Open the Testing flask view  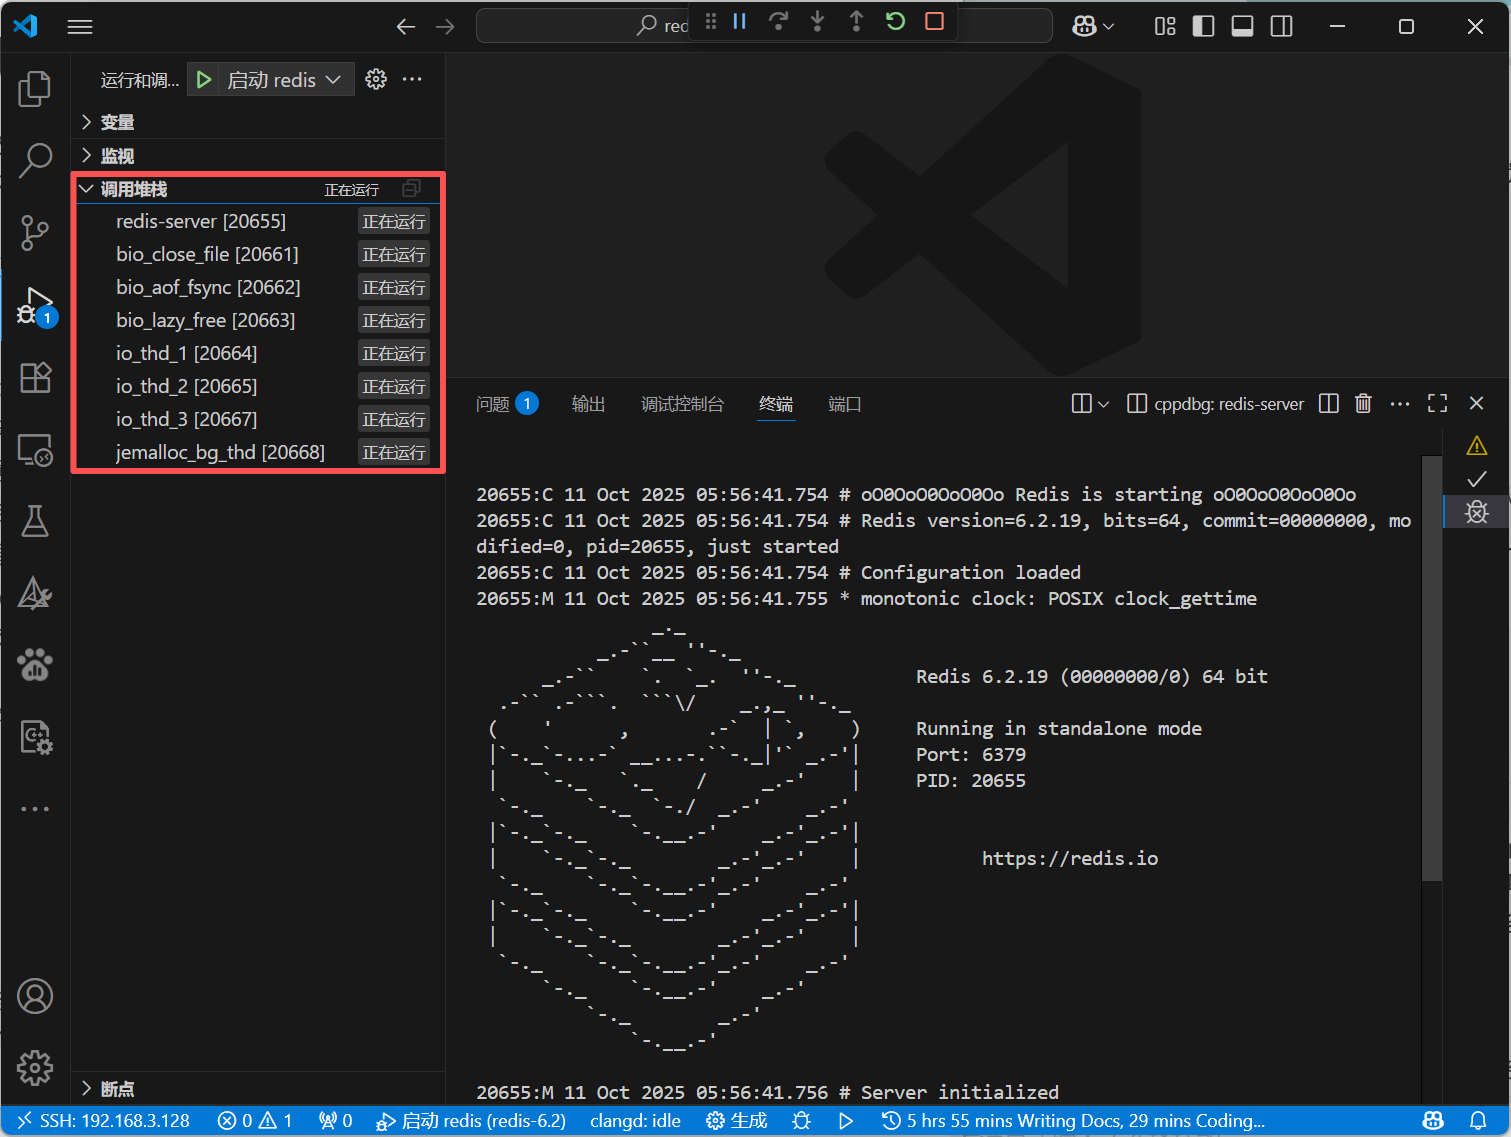click(35, 521)
